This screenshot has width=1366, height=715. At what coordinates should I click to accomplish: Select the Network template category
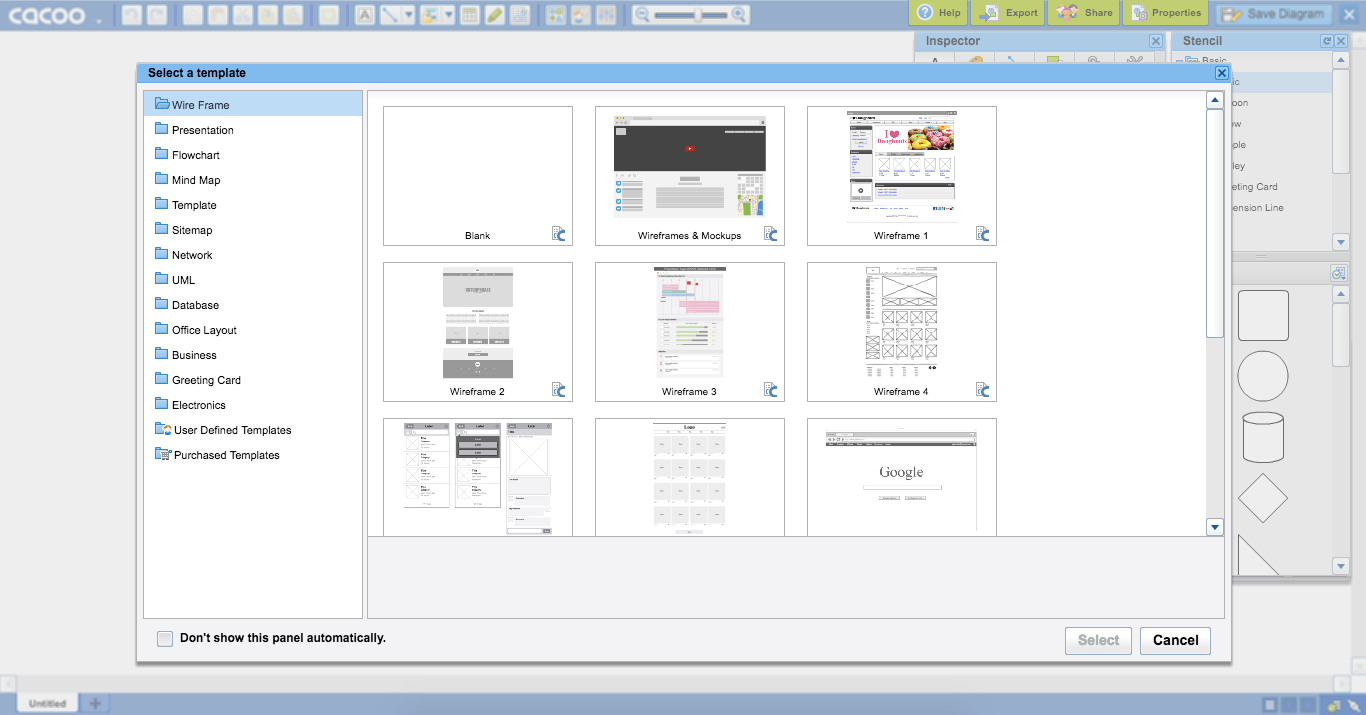(253, 254)
